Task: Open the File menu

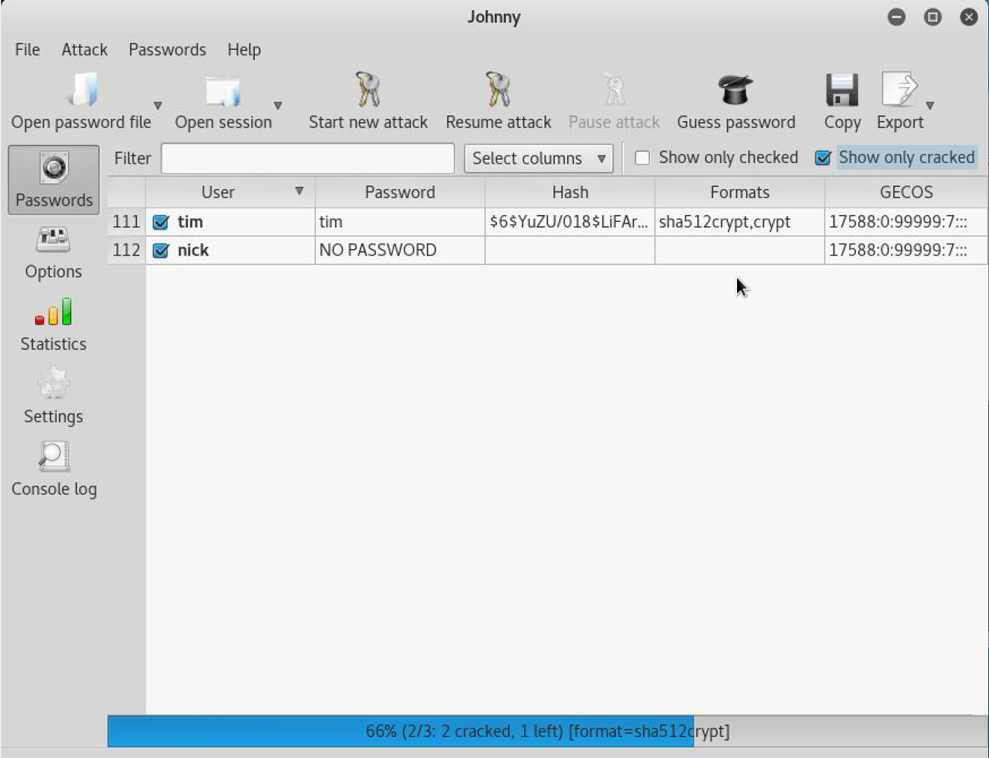Action: point(27,50)
